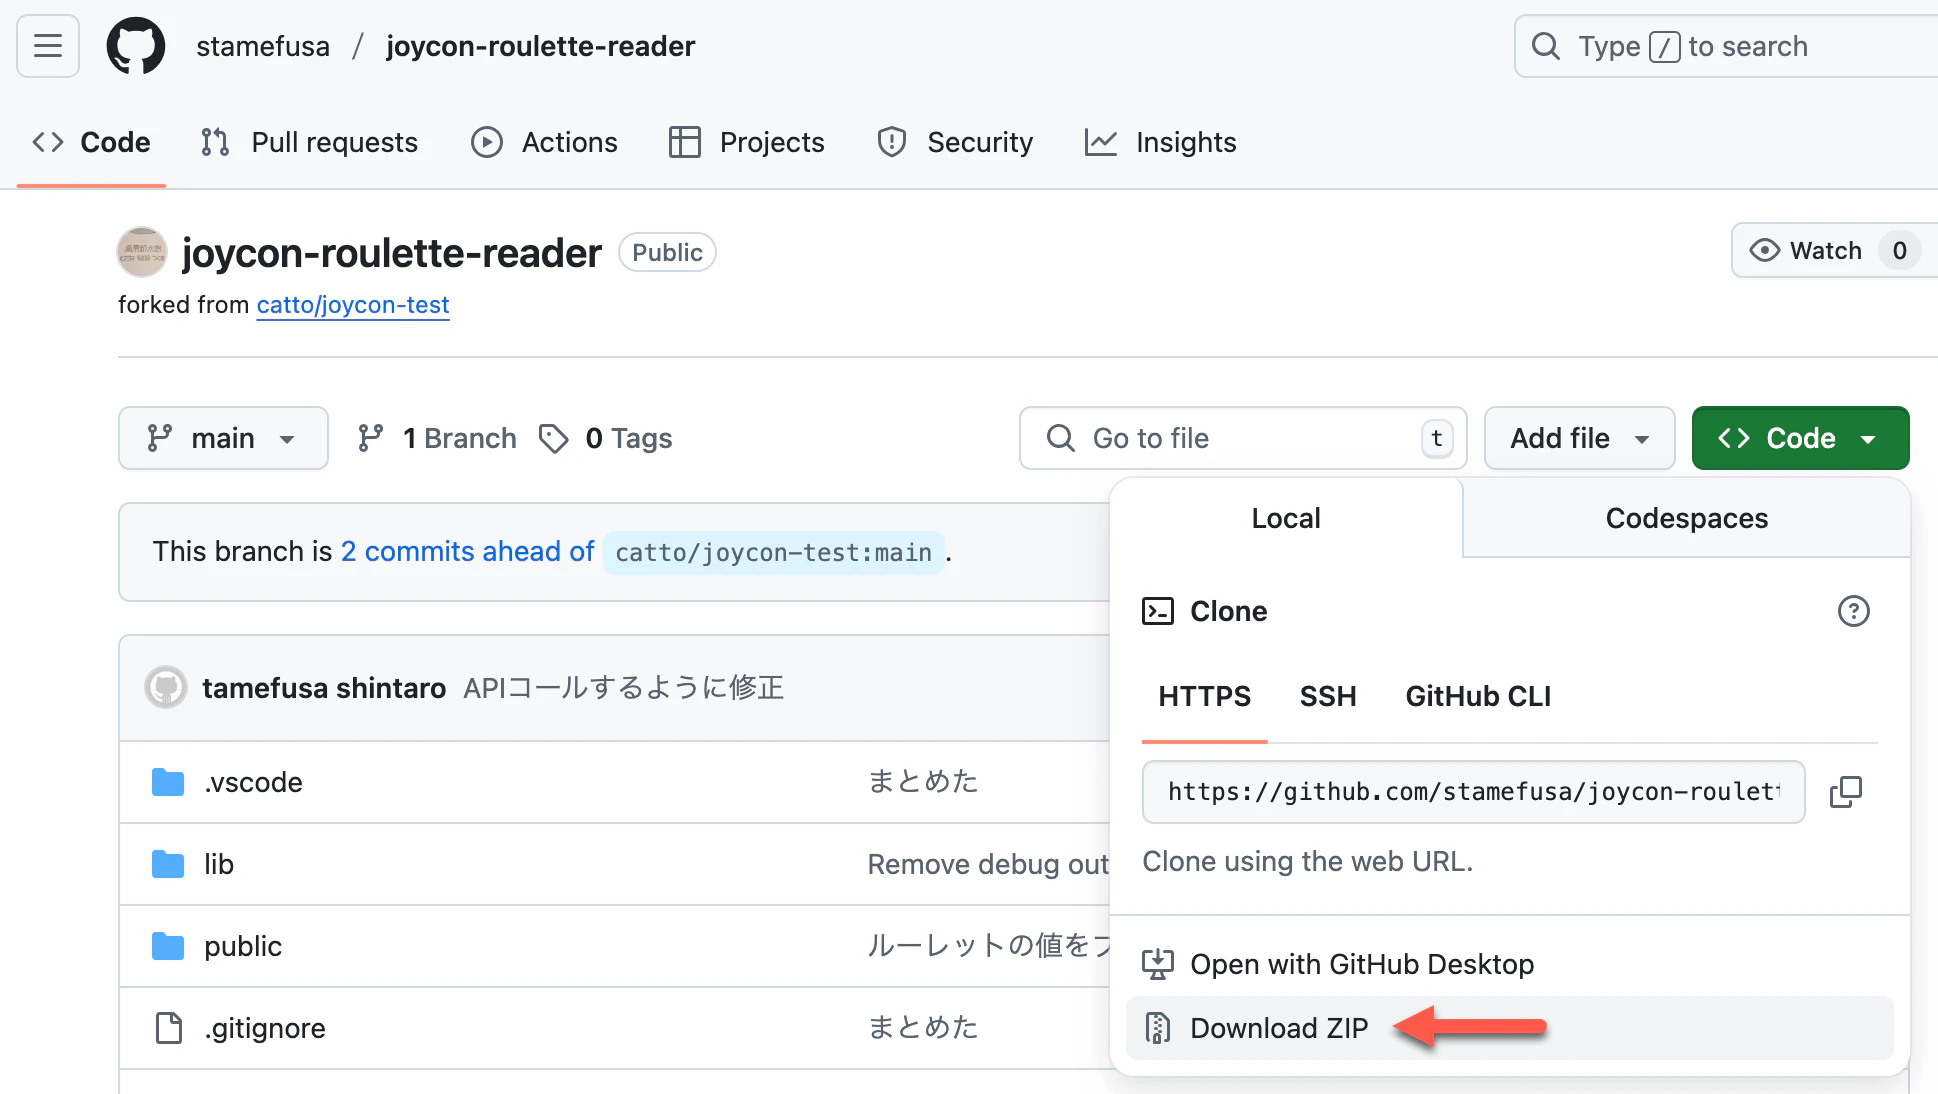Select the GitHub CLI clone tab
The width and height of the screenshot is (1938, 1094).
(x=1478, y=696)
